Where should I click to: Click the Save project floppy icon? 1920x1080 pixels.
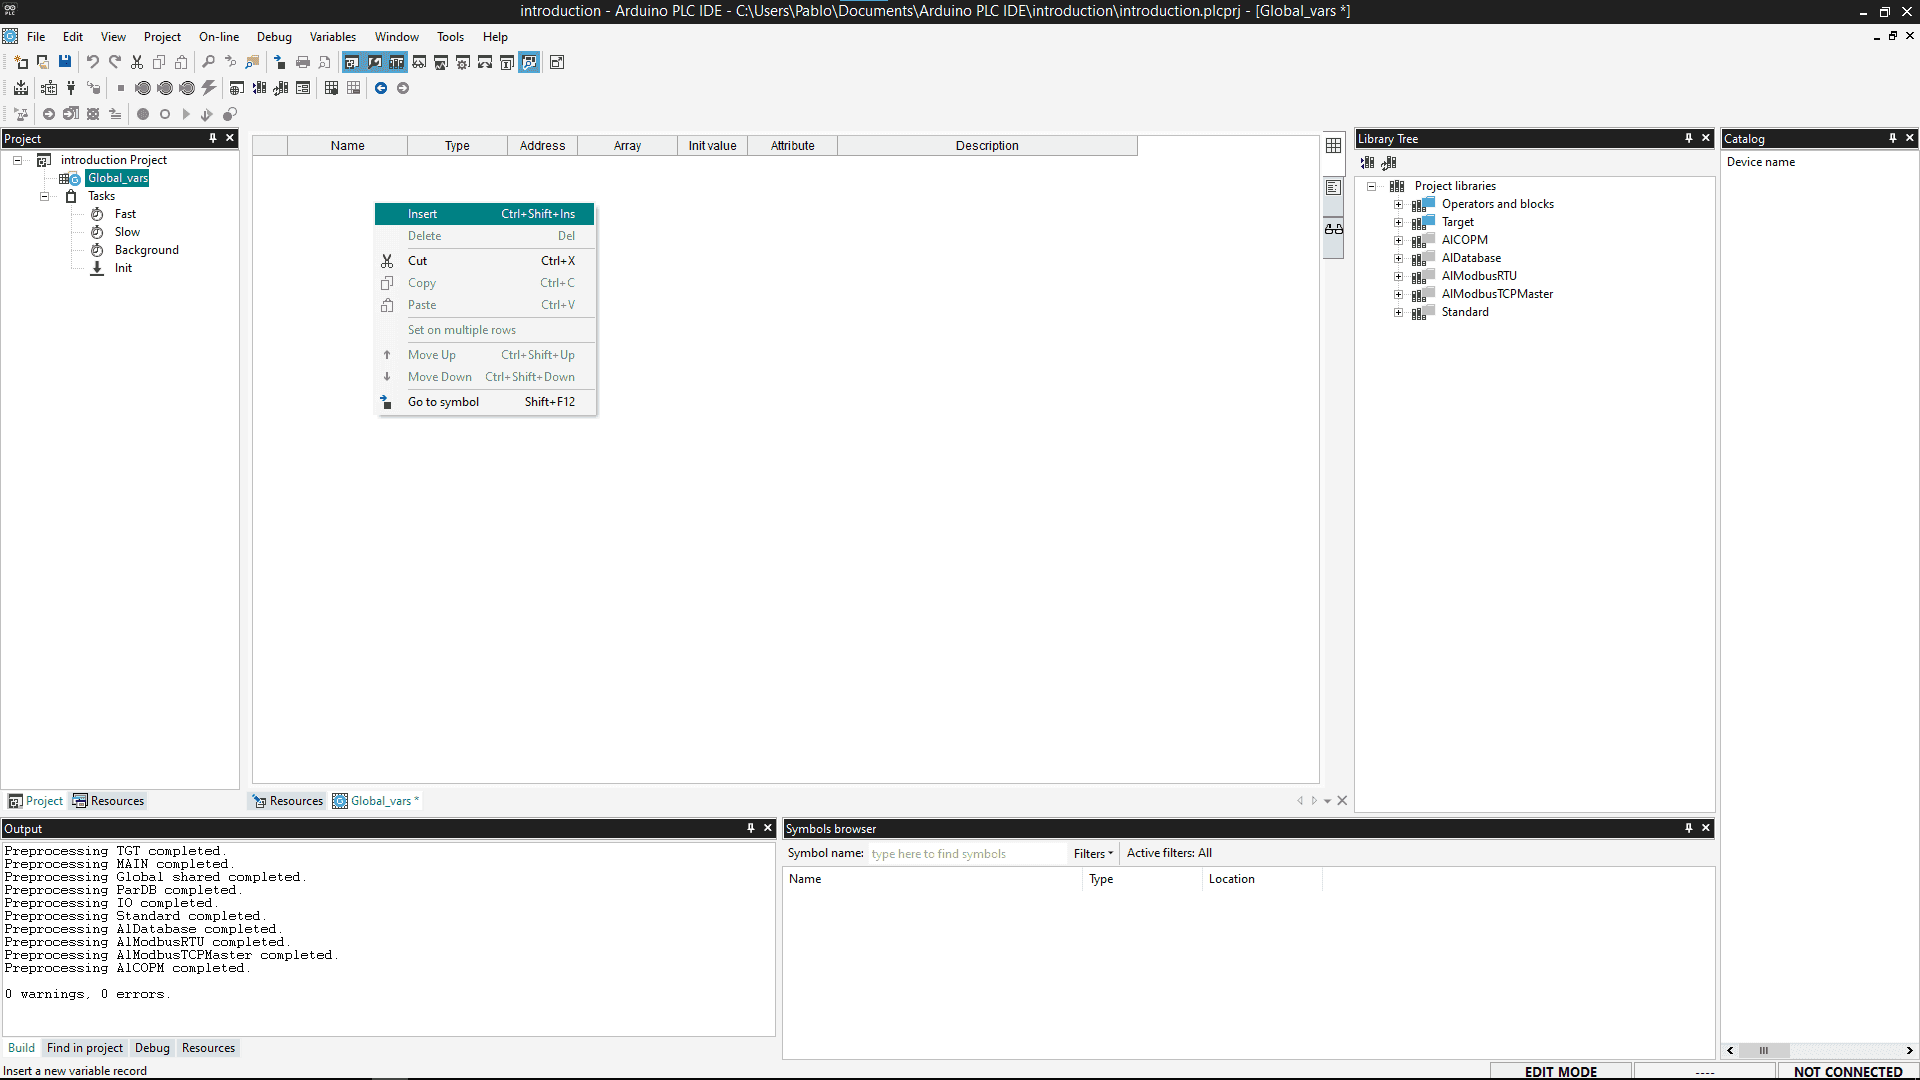65,62
